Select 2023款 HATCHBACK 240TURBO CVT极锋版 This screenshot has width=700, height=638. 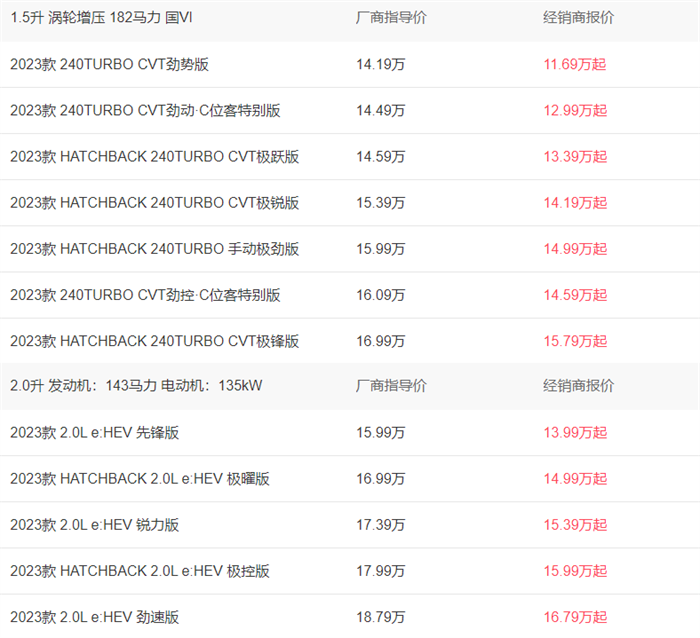point(154,341)
